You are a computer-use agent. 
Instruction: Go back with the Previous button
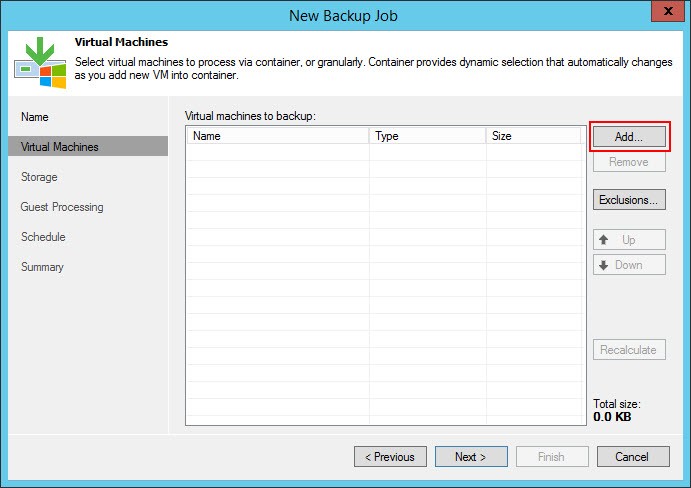[390, 457]
